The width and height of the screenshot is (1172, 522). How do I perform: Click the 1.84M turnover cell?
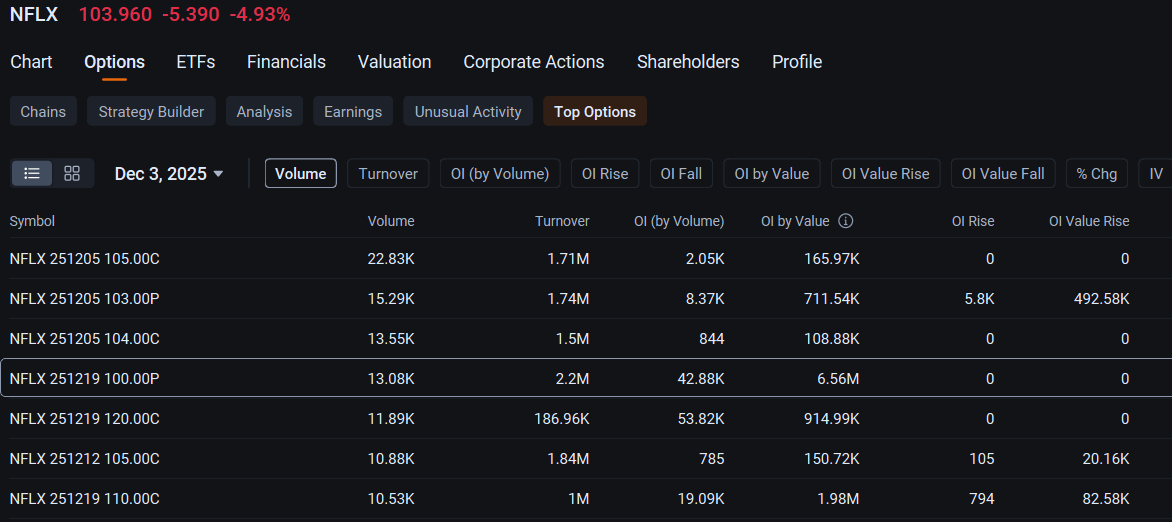tap(567, 458)
